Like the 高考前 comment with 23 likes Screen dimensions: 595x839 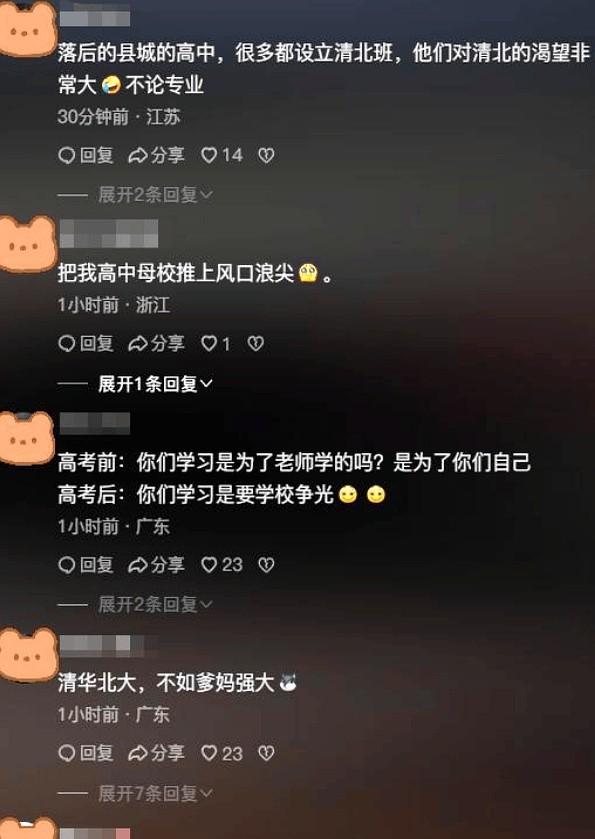(222, 565)
